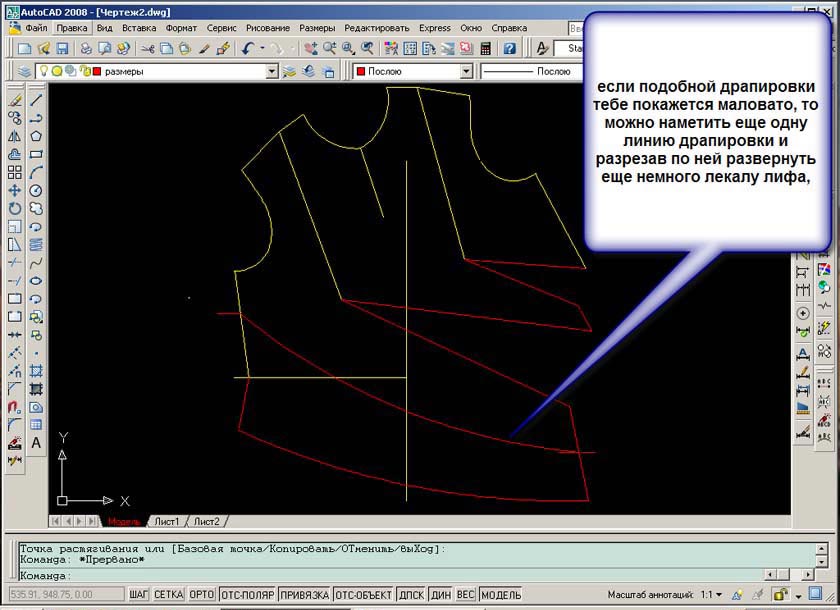
Task: Open the 'Послою' color dropdown
Action: click(465, 72)
